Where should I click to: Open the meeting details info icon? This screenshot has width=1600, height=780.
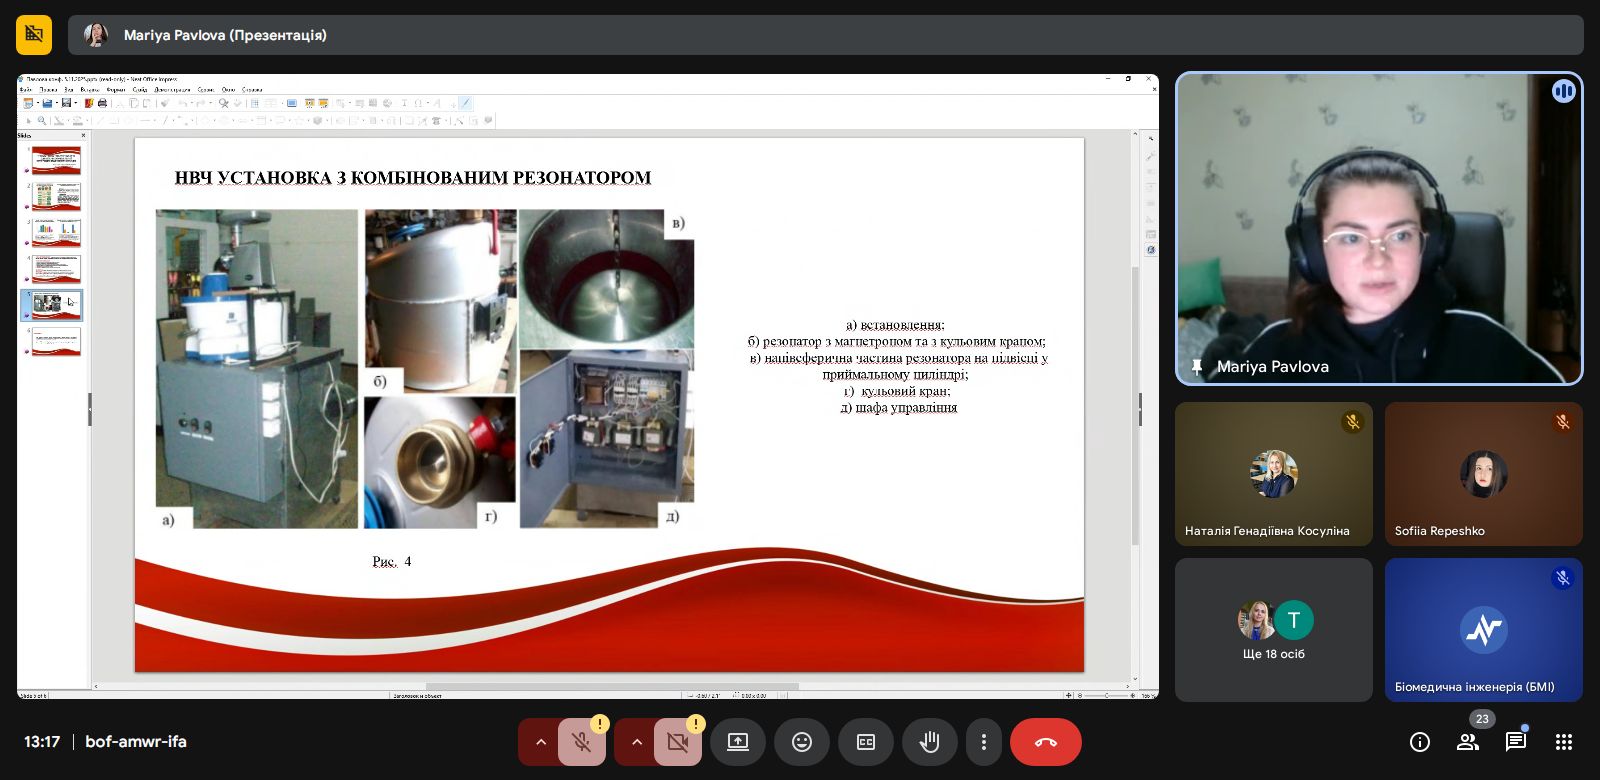(x=1419, y=742)
